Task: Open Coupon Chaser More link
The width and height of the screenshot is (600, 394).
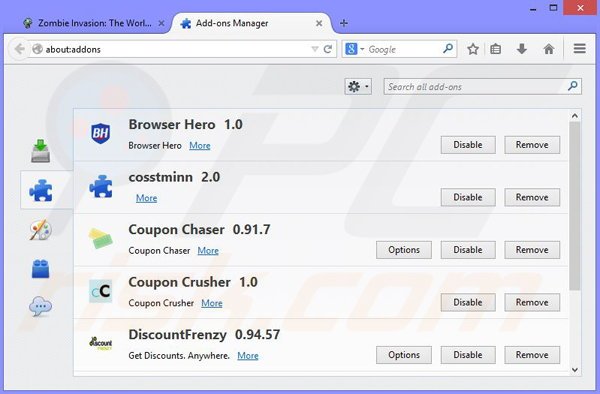Action: click(x=208, y=251)
